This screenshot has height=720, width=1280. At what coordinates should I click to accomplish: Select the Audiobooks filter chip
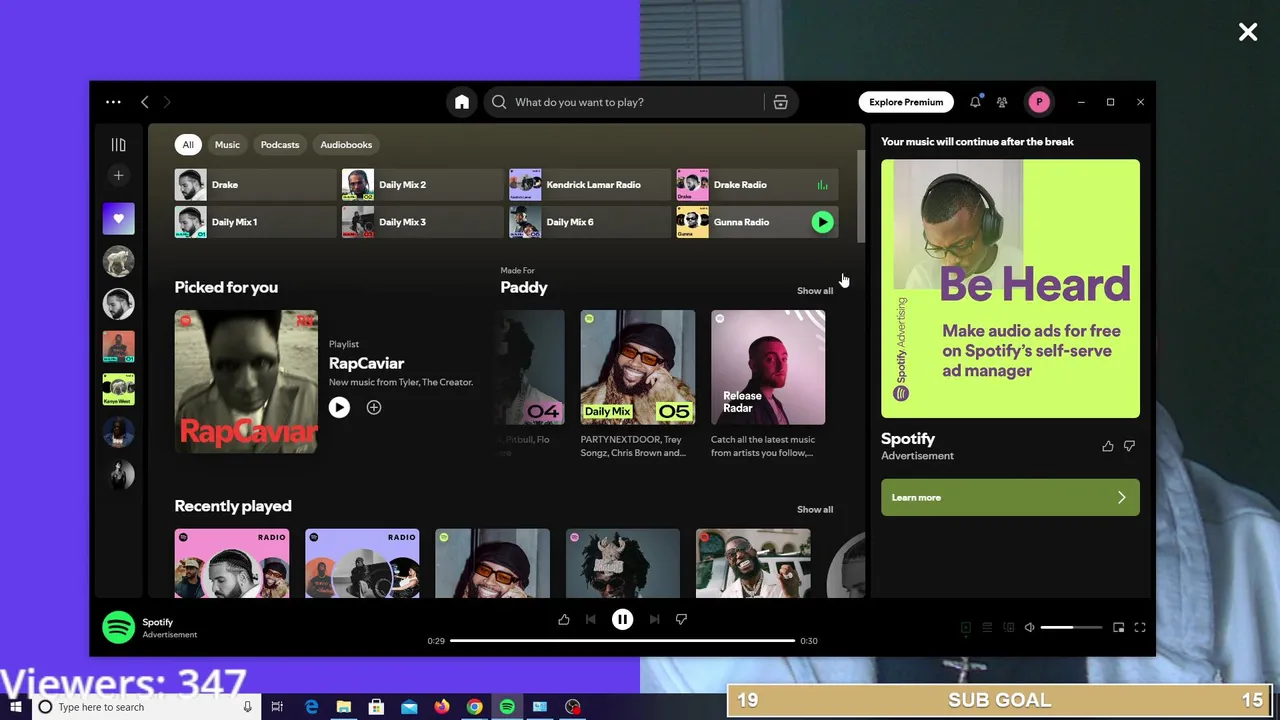(x=346, y=145)
